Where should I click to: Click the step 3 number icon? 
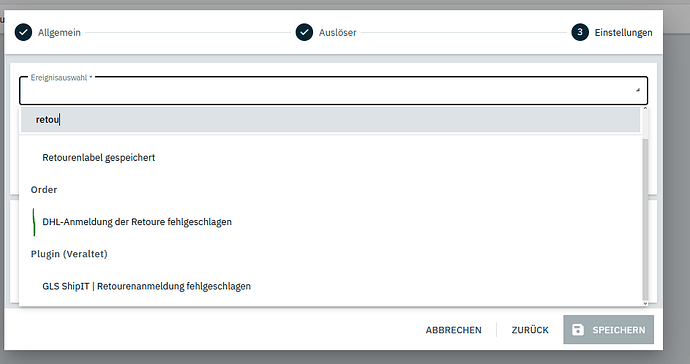(580, 32)
